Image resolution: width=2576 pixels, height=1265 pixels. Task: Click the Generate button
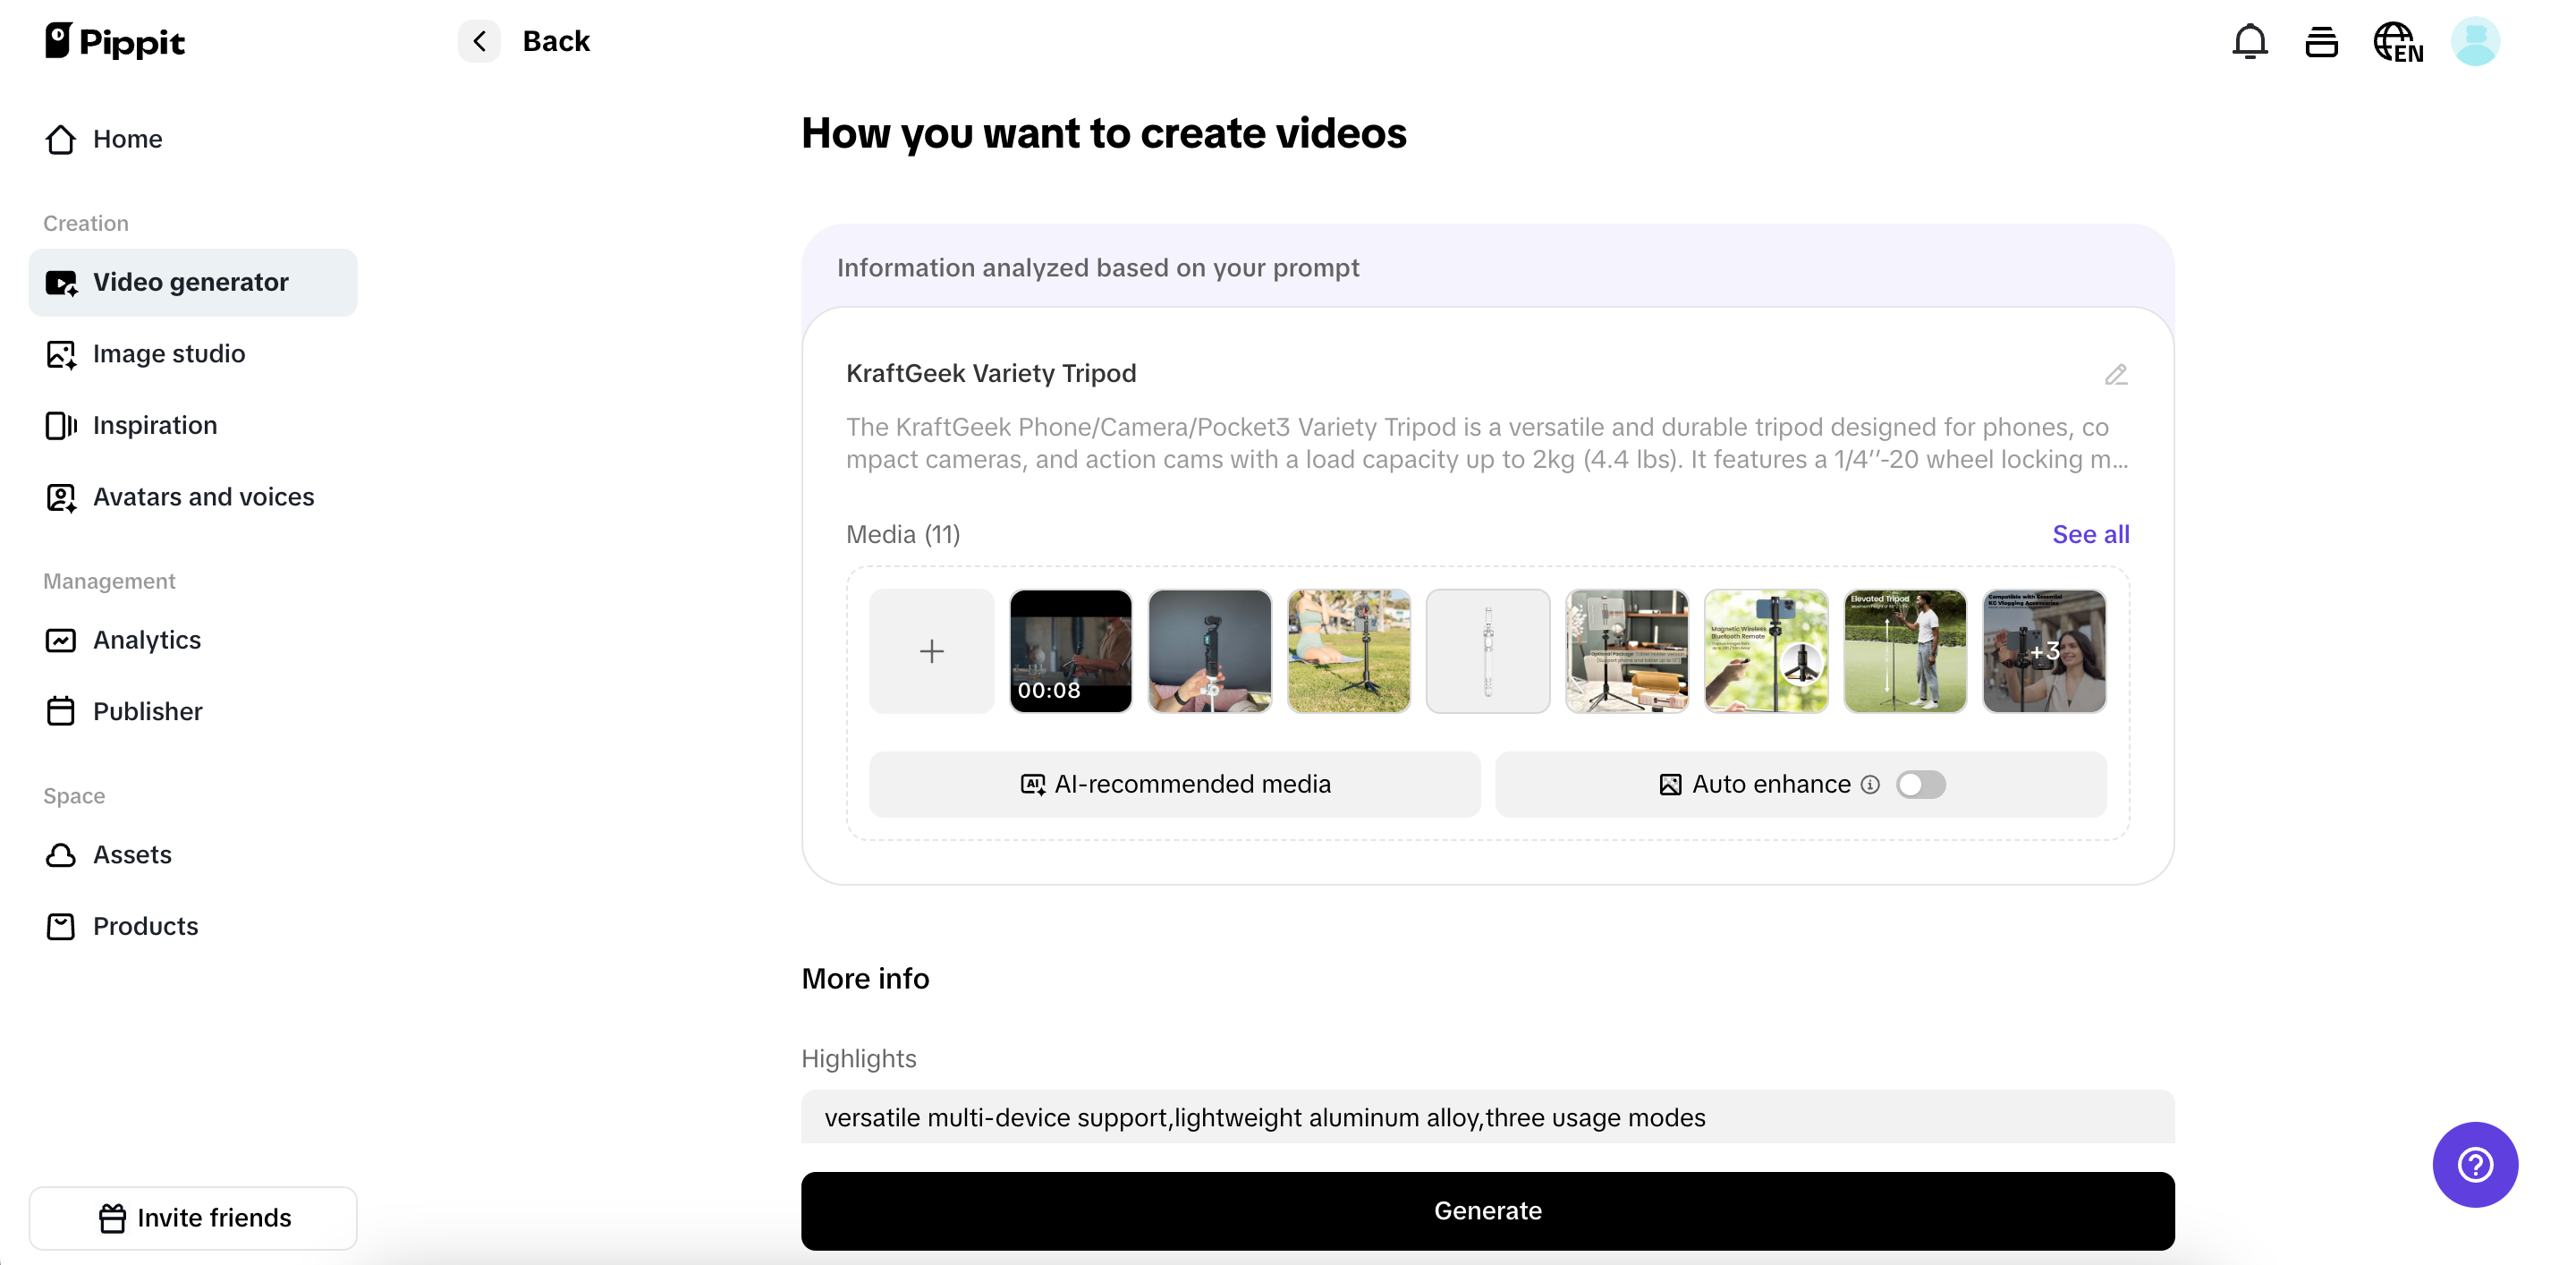point(1487,1211)
